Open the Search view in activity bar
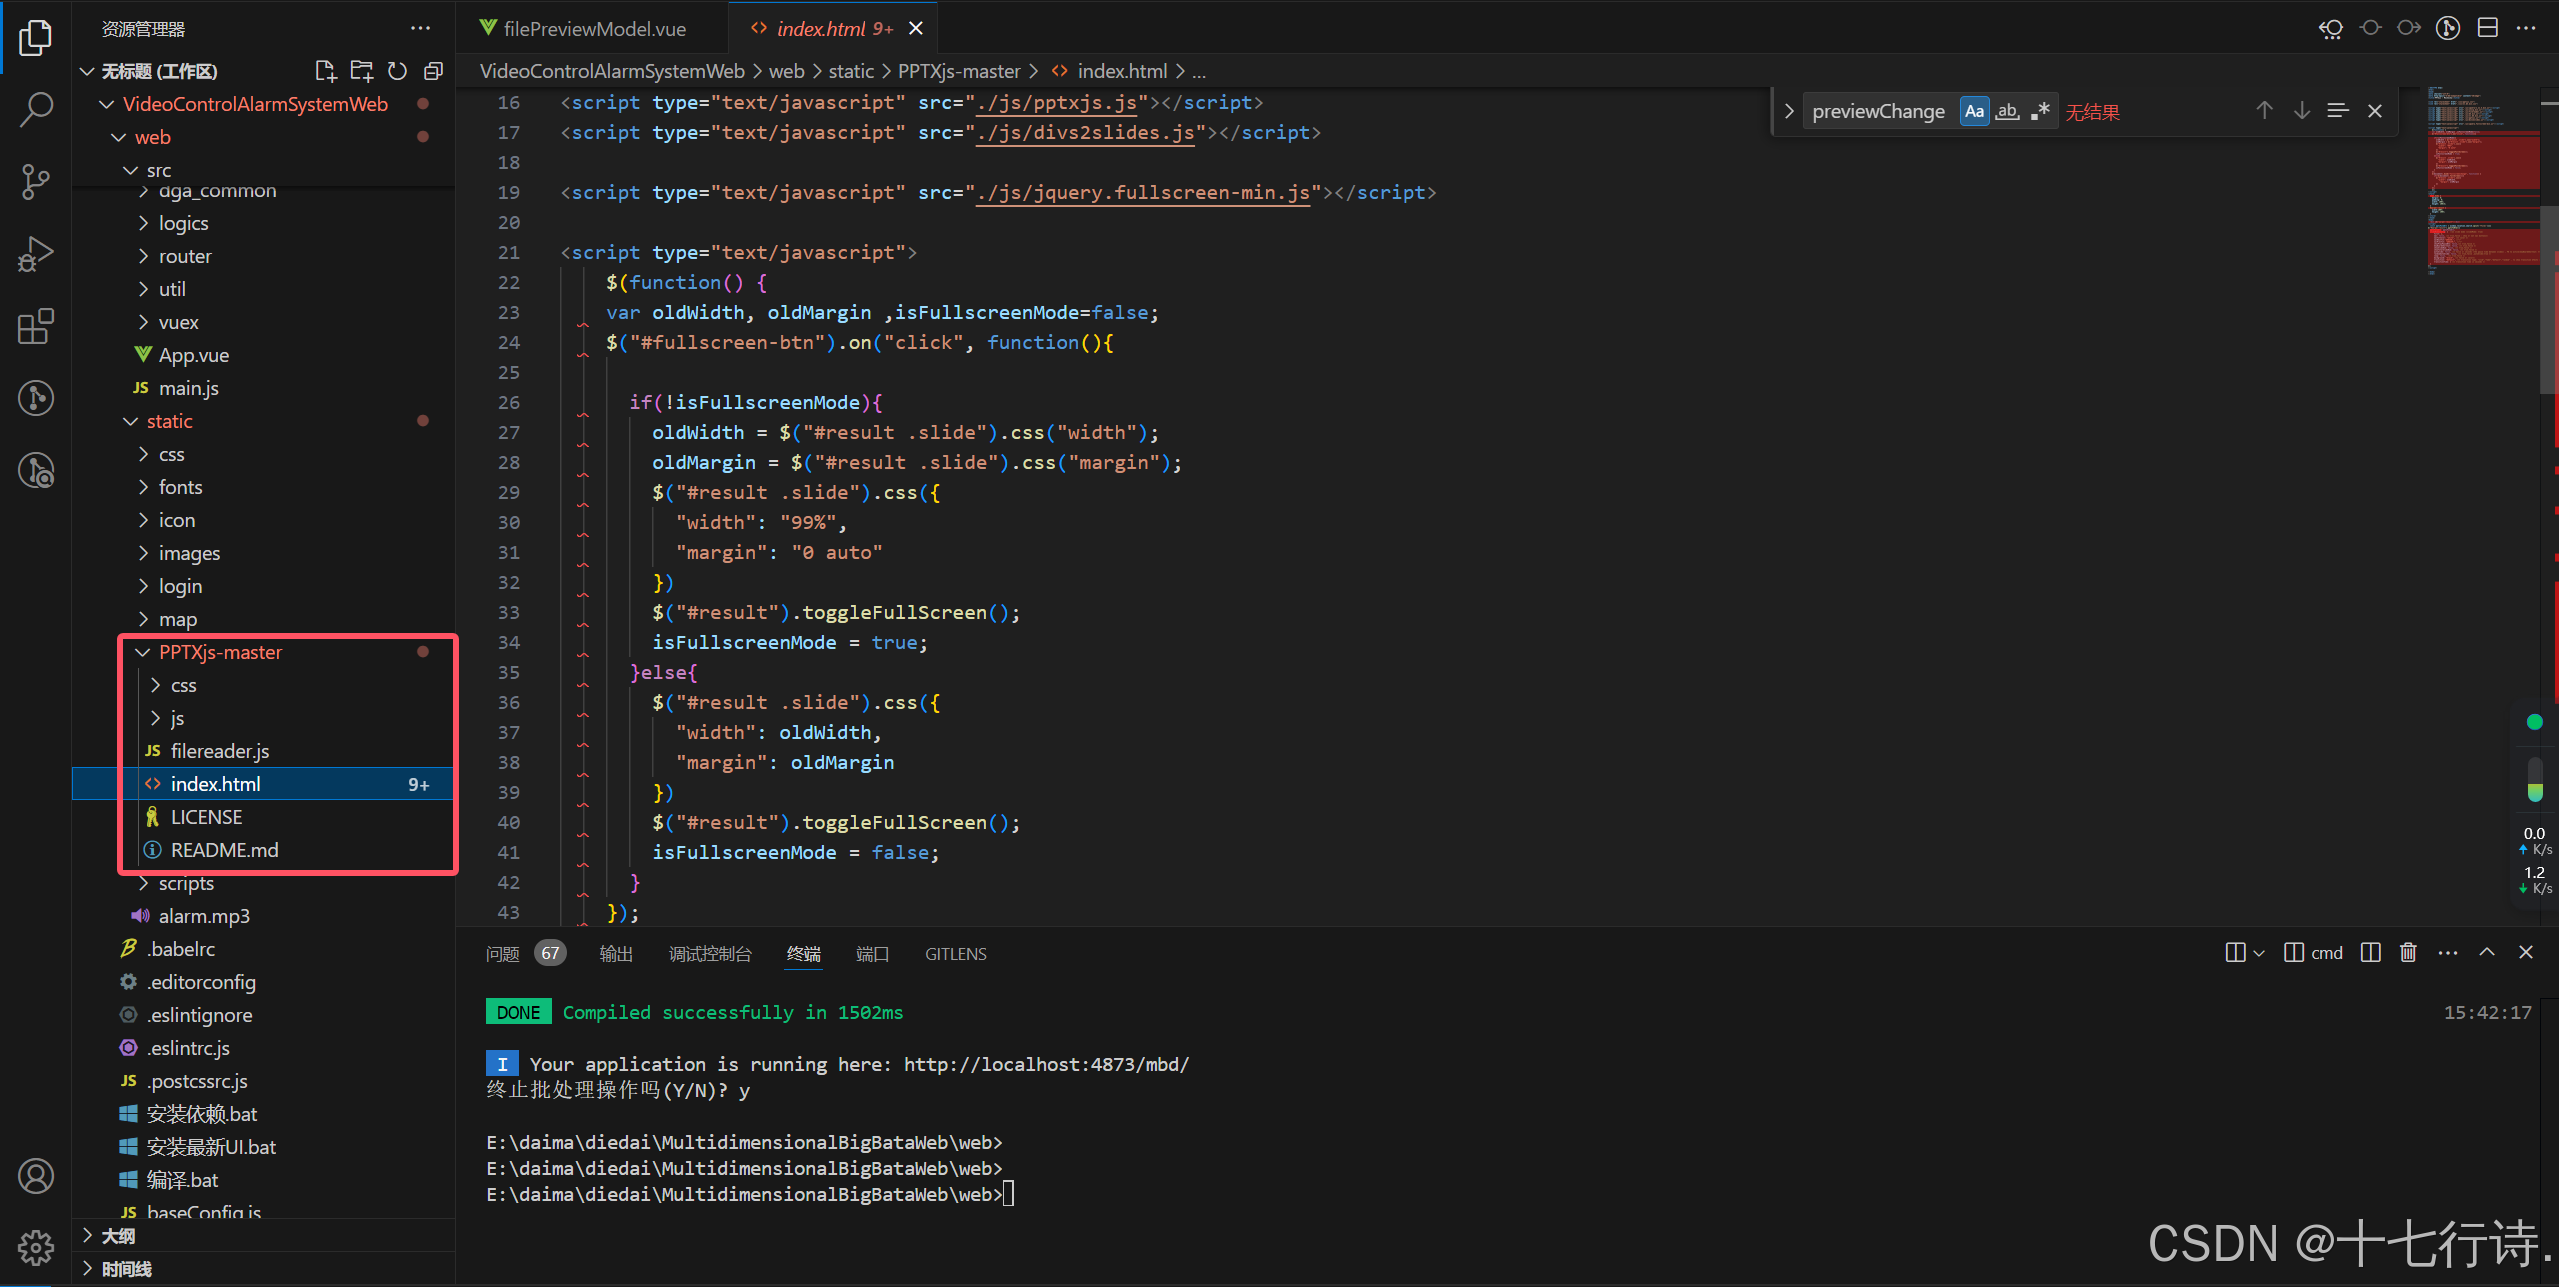The height and width of the screenshot is (1287, 2559). coord(36,109)
